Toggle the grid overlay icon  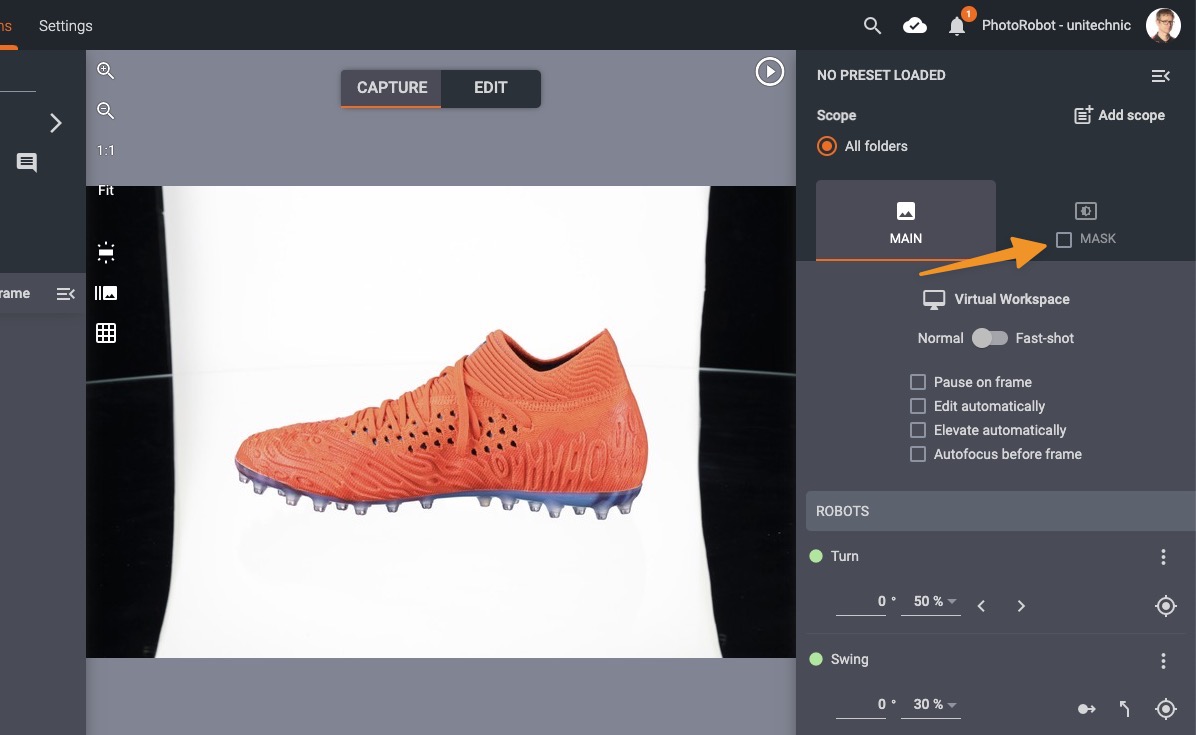pyautogui.click(x=106, y=333)
